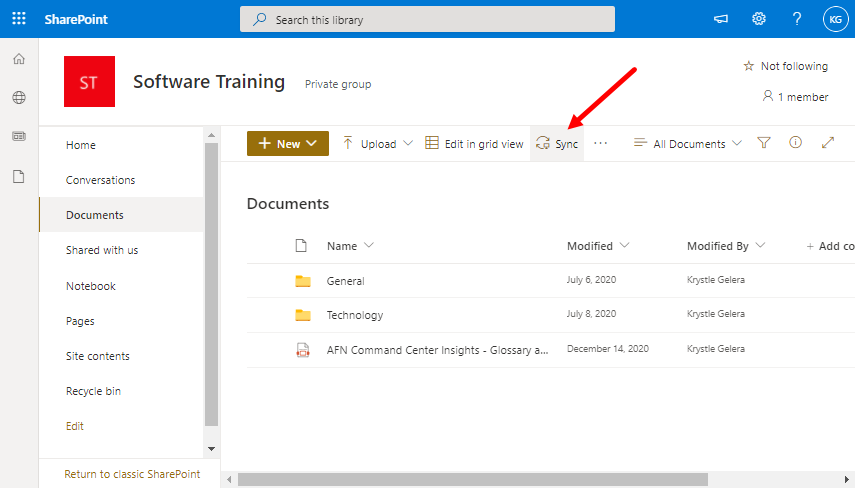Expand the Upload chevron arrow
Image resolution: width=855 pixels, height=488 pixels.
tap(408, 143)
